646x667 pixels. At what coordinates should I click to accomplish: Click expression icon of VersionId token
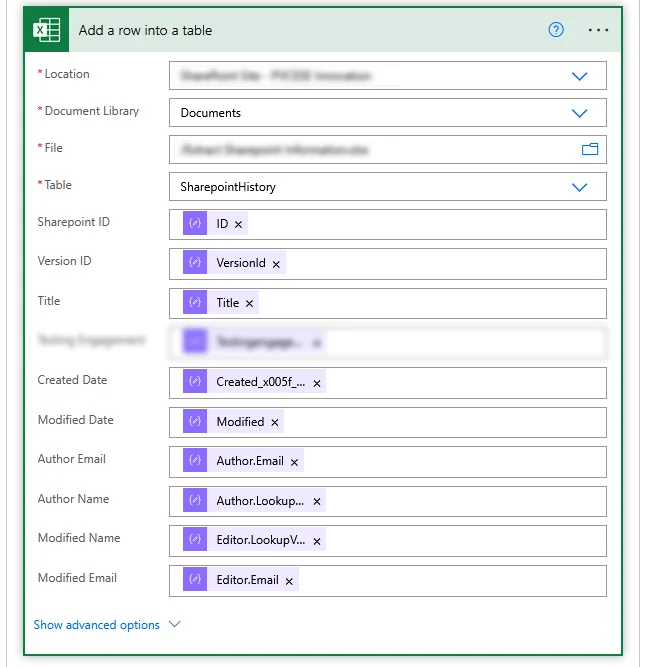pos(195,262)
